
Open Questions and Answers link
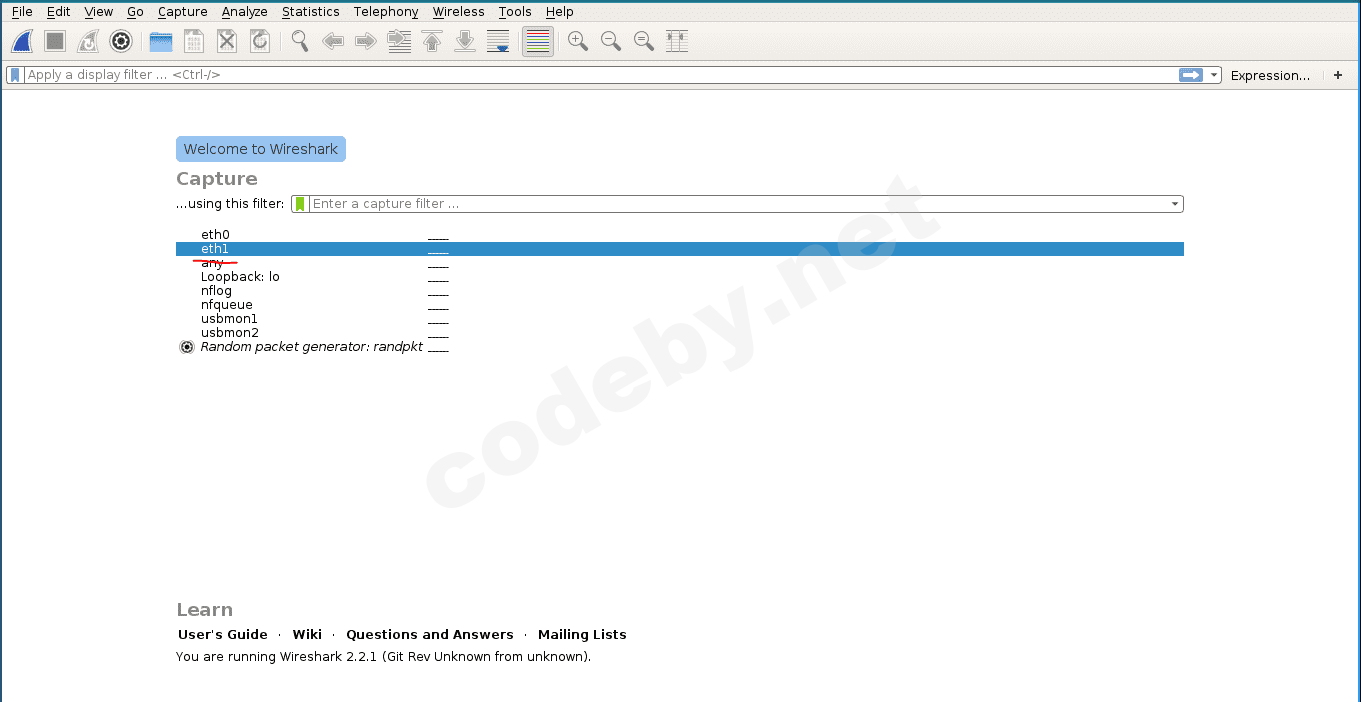pyautogui.click(x=430, y=634)
